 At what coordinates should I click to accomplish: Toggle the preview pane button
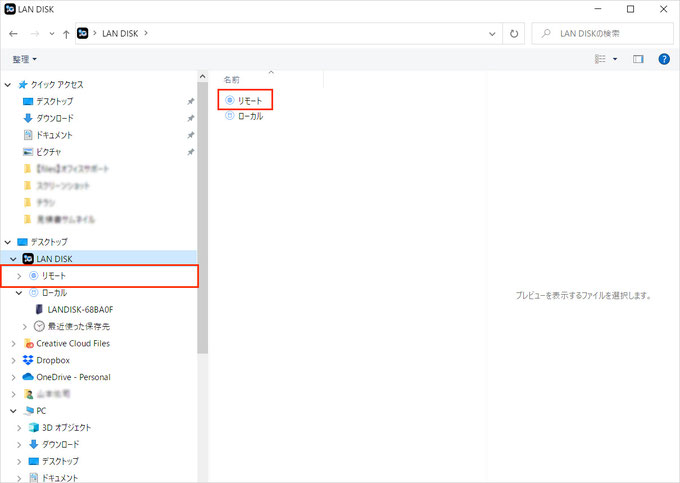[x=638, y=59]
